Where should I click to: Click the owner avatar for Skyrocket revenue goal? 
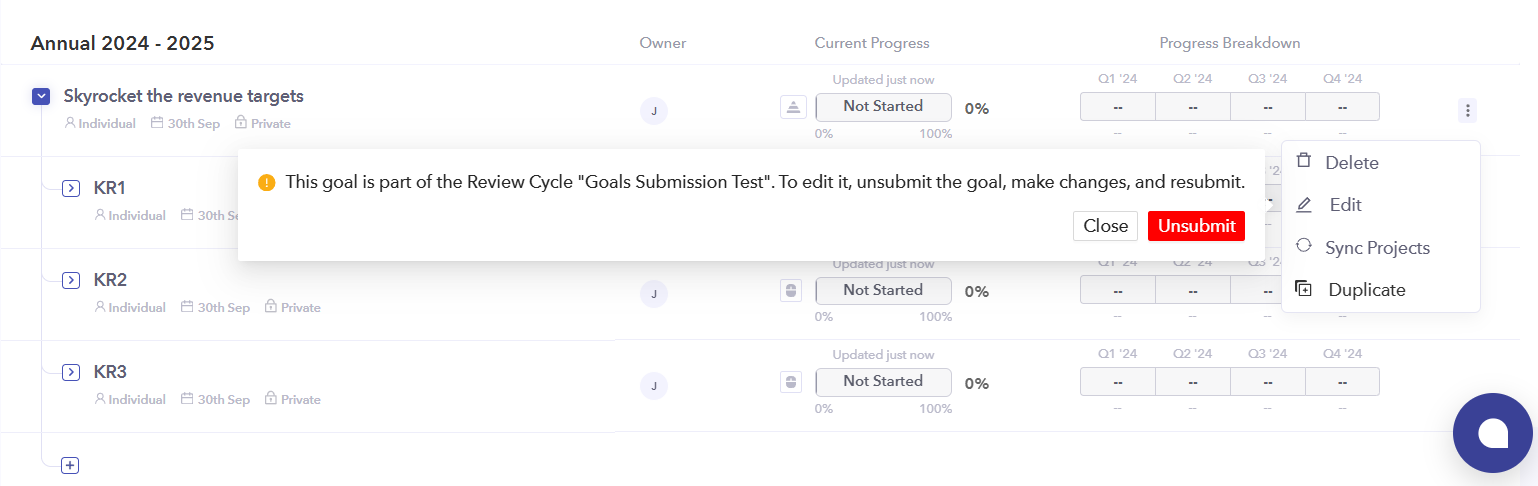[653, 111]
